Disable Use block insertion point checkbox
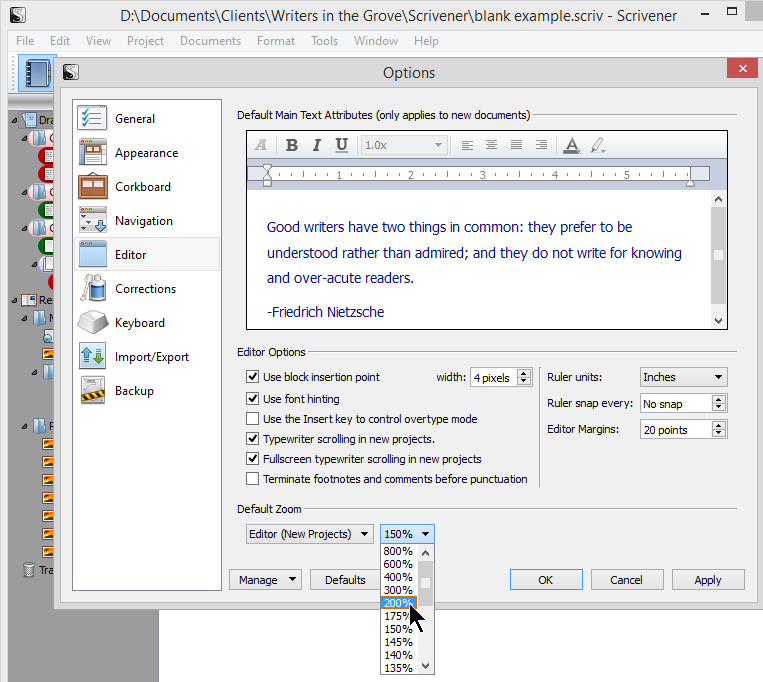Viewport: 763px width, 682px height. 253,377
